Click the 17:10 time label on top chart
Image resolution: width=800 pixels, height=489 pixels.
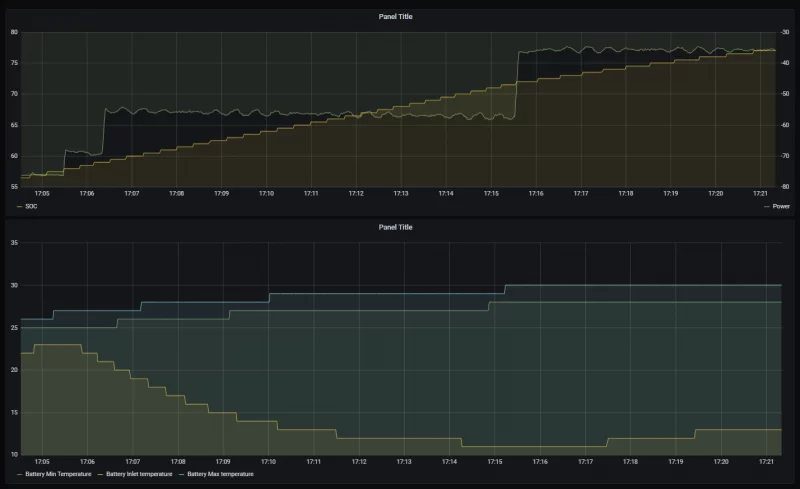point(266,194)
